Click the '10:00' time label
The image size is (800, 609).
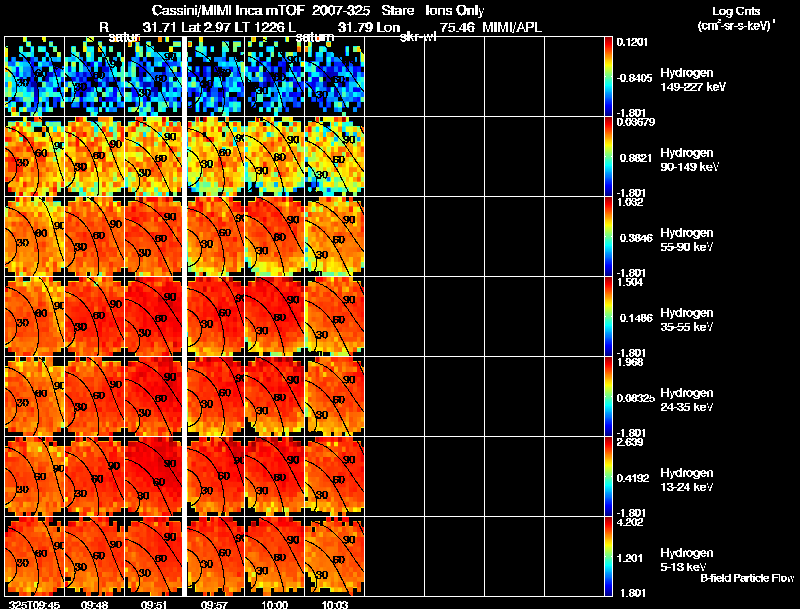[x=274, y=605]
